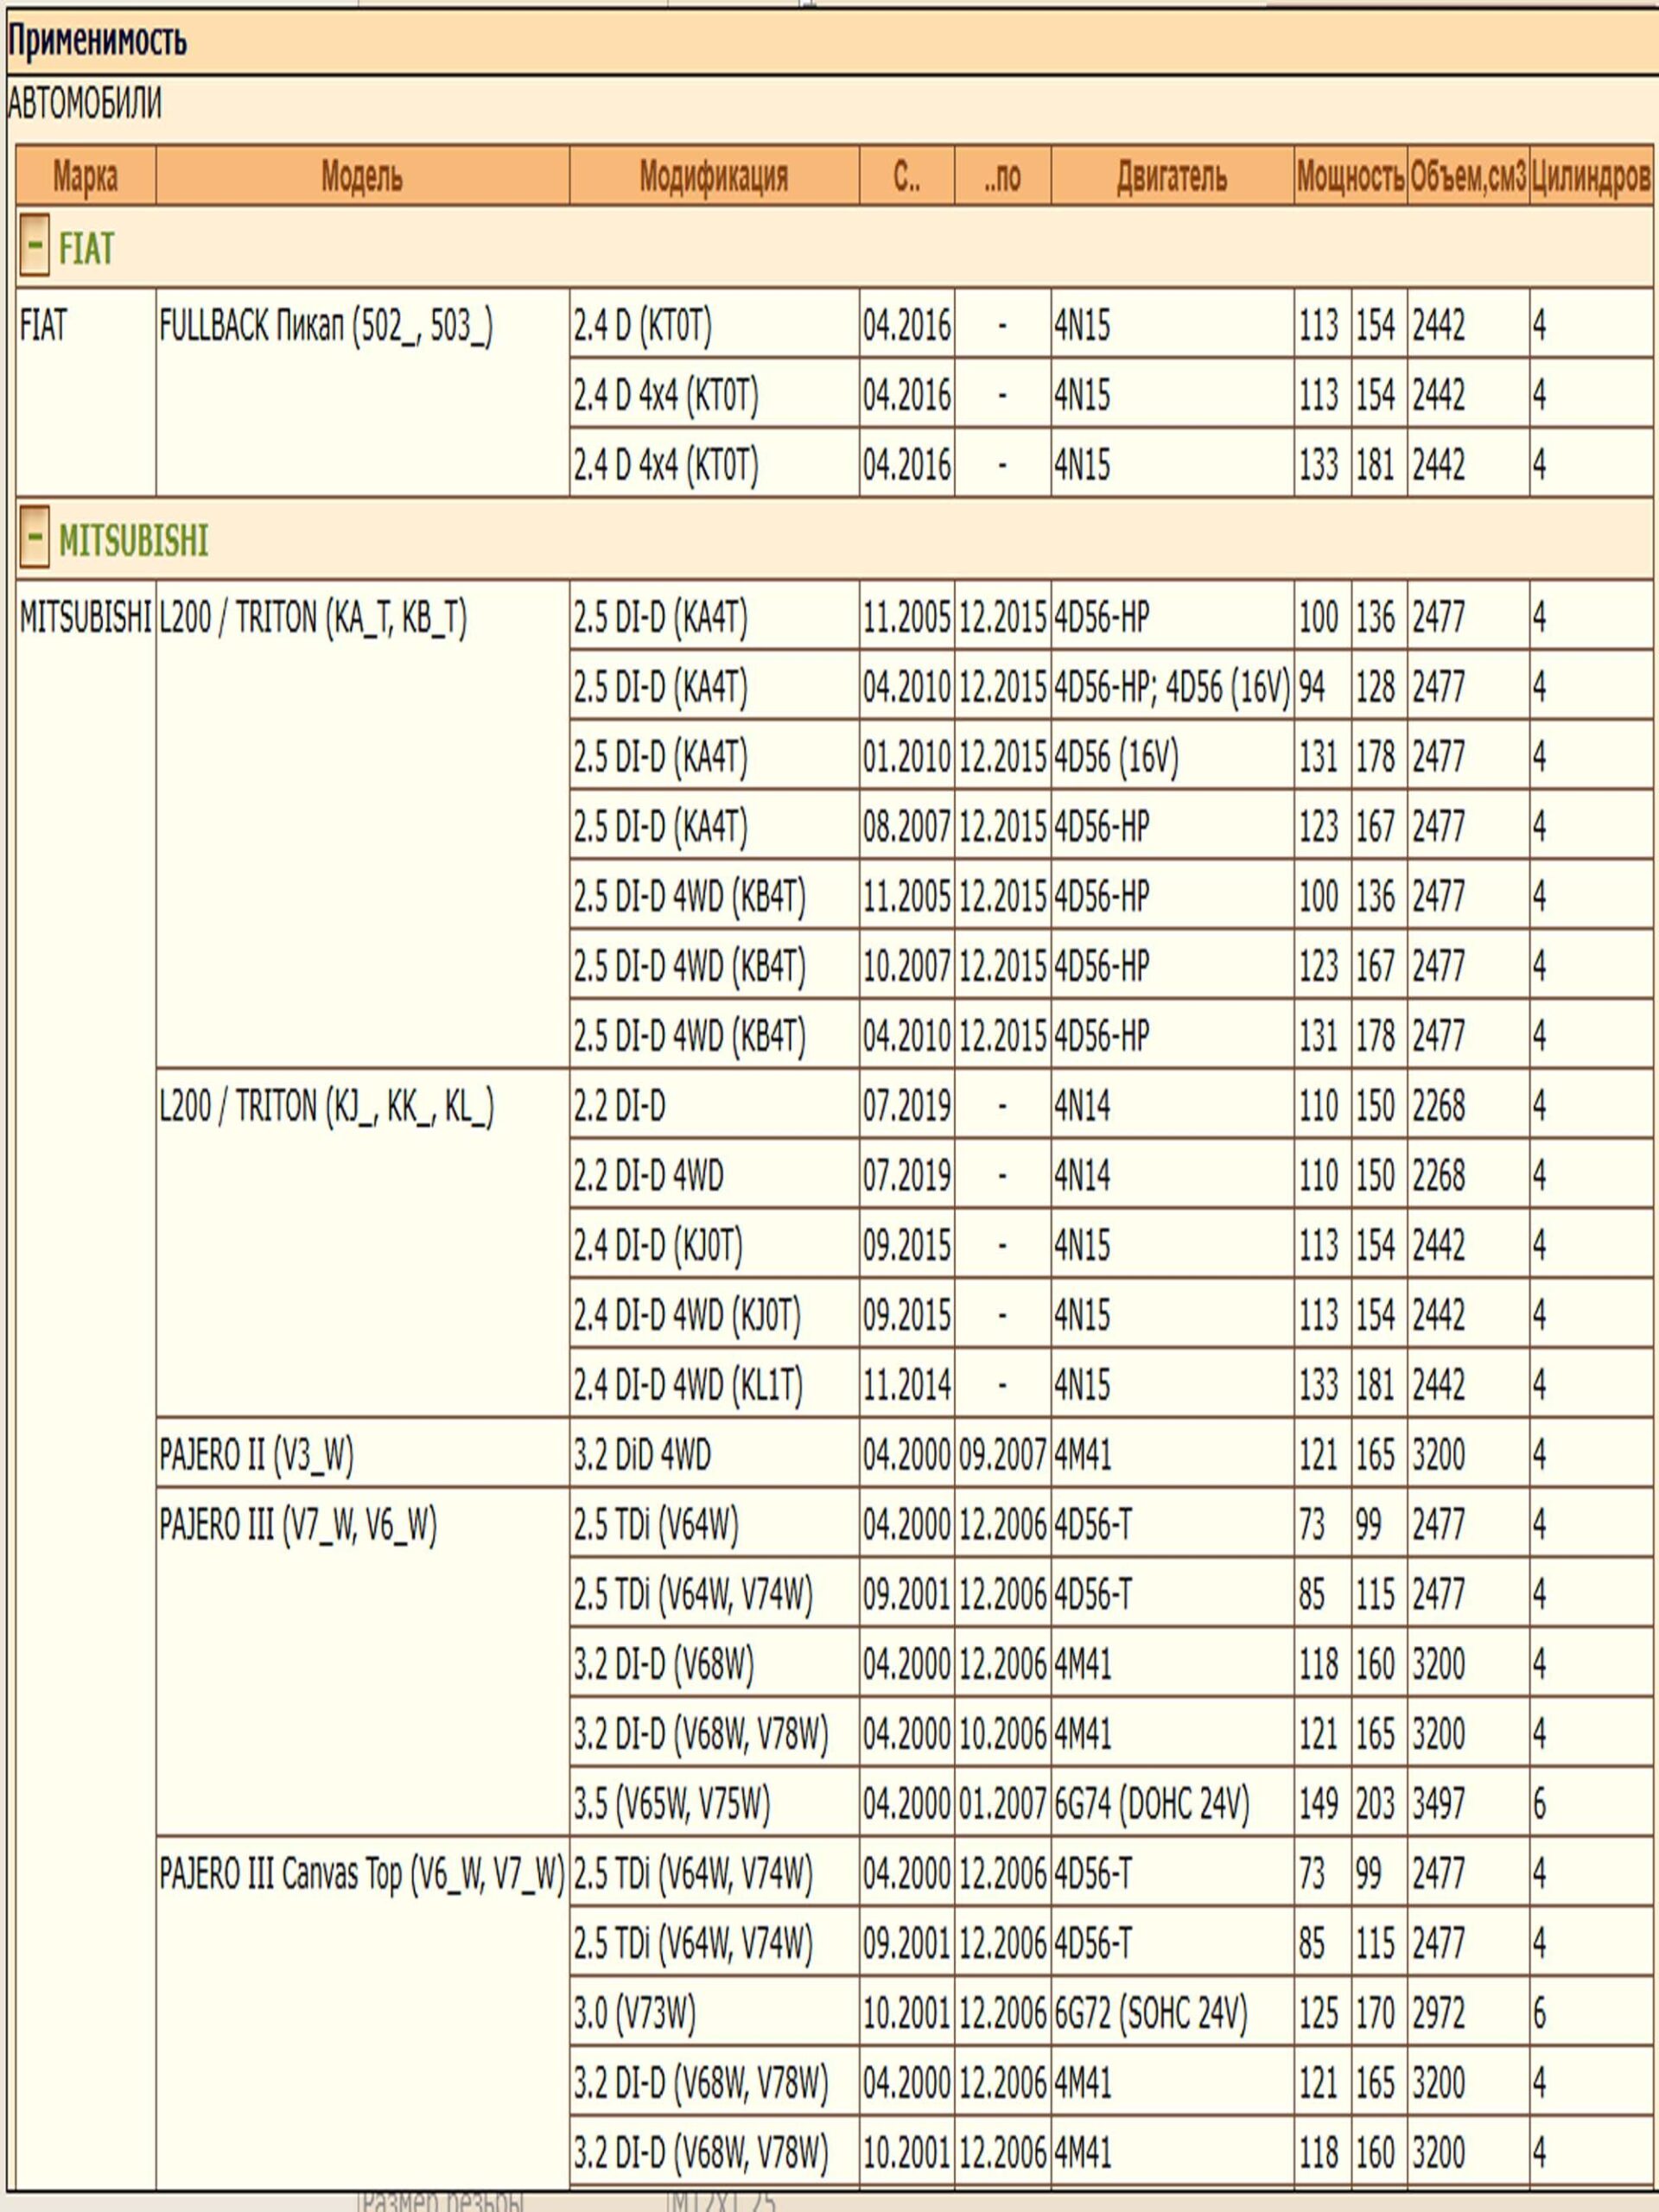
Task: Click L200 / TRITON (KA_T, KB_T) model
Action: tap(313, 617)
